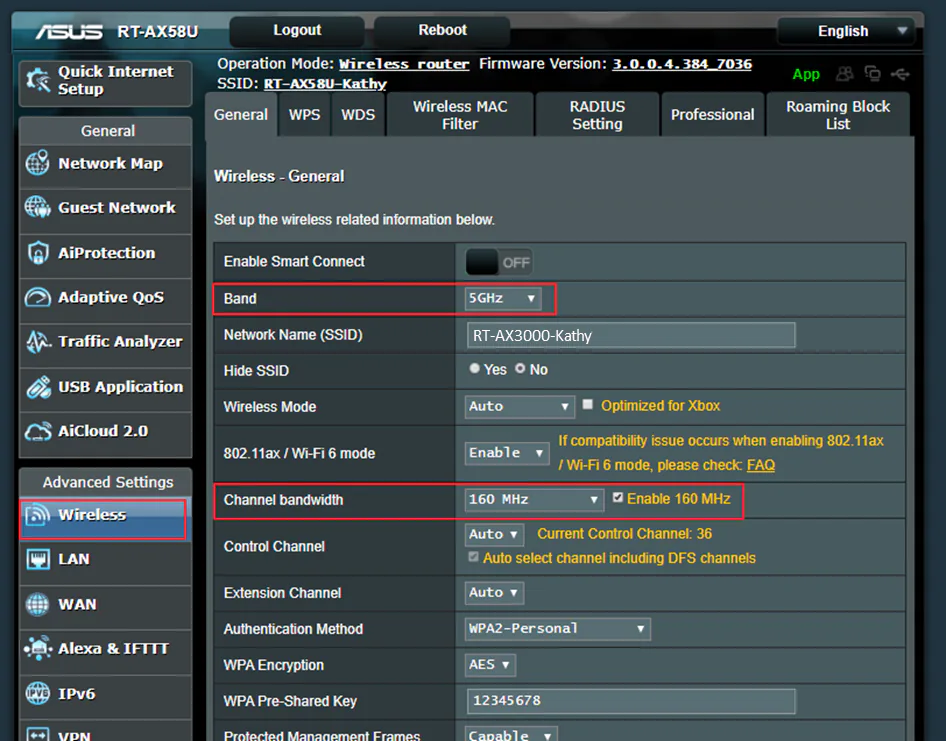946x741 pixels.
Task: Click the AiProtection shield icon
Action: click(x=38, y=252)
